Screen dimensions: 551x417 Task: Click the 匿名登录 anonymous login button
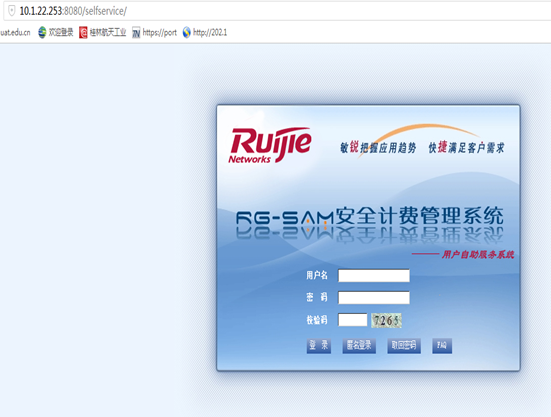359,346
